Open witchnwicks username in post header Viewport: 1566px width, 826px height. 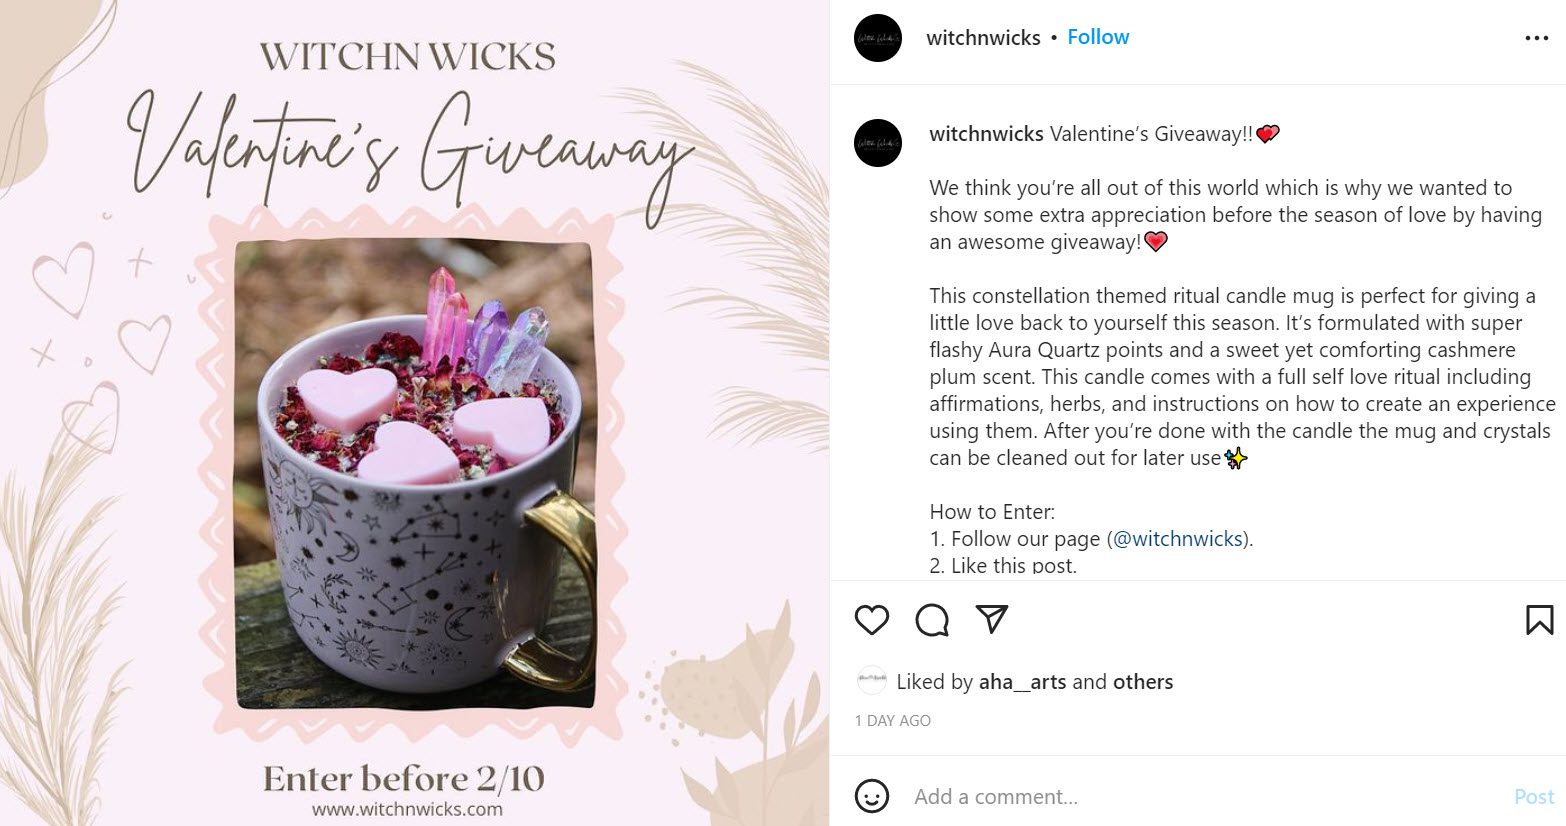[983, 38]
